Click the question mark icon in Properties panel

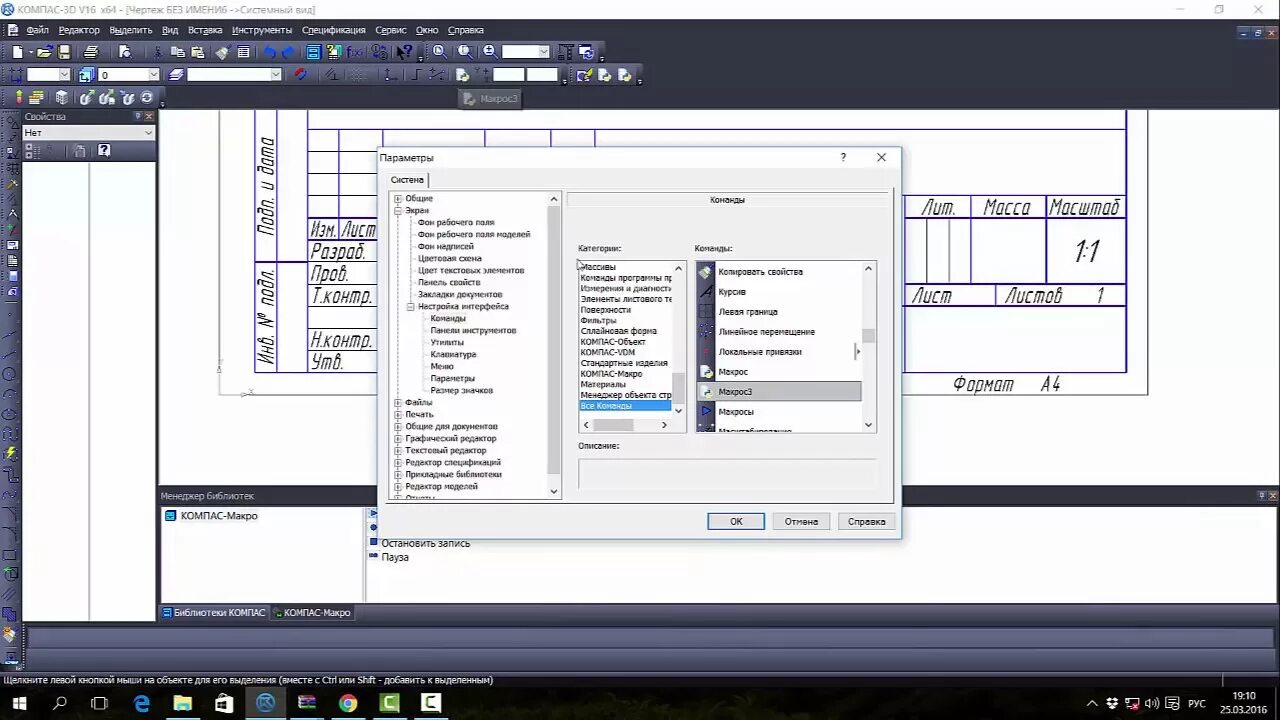[104, 151]
